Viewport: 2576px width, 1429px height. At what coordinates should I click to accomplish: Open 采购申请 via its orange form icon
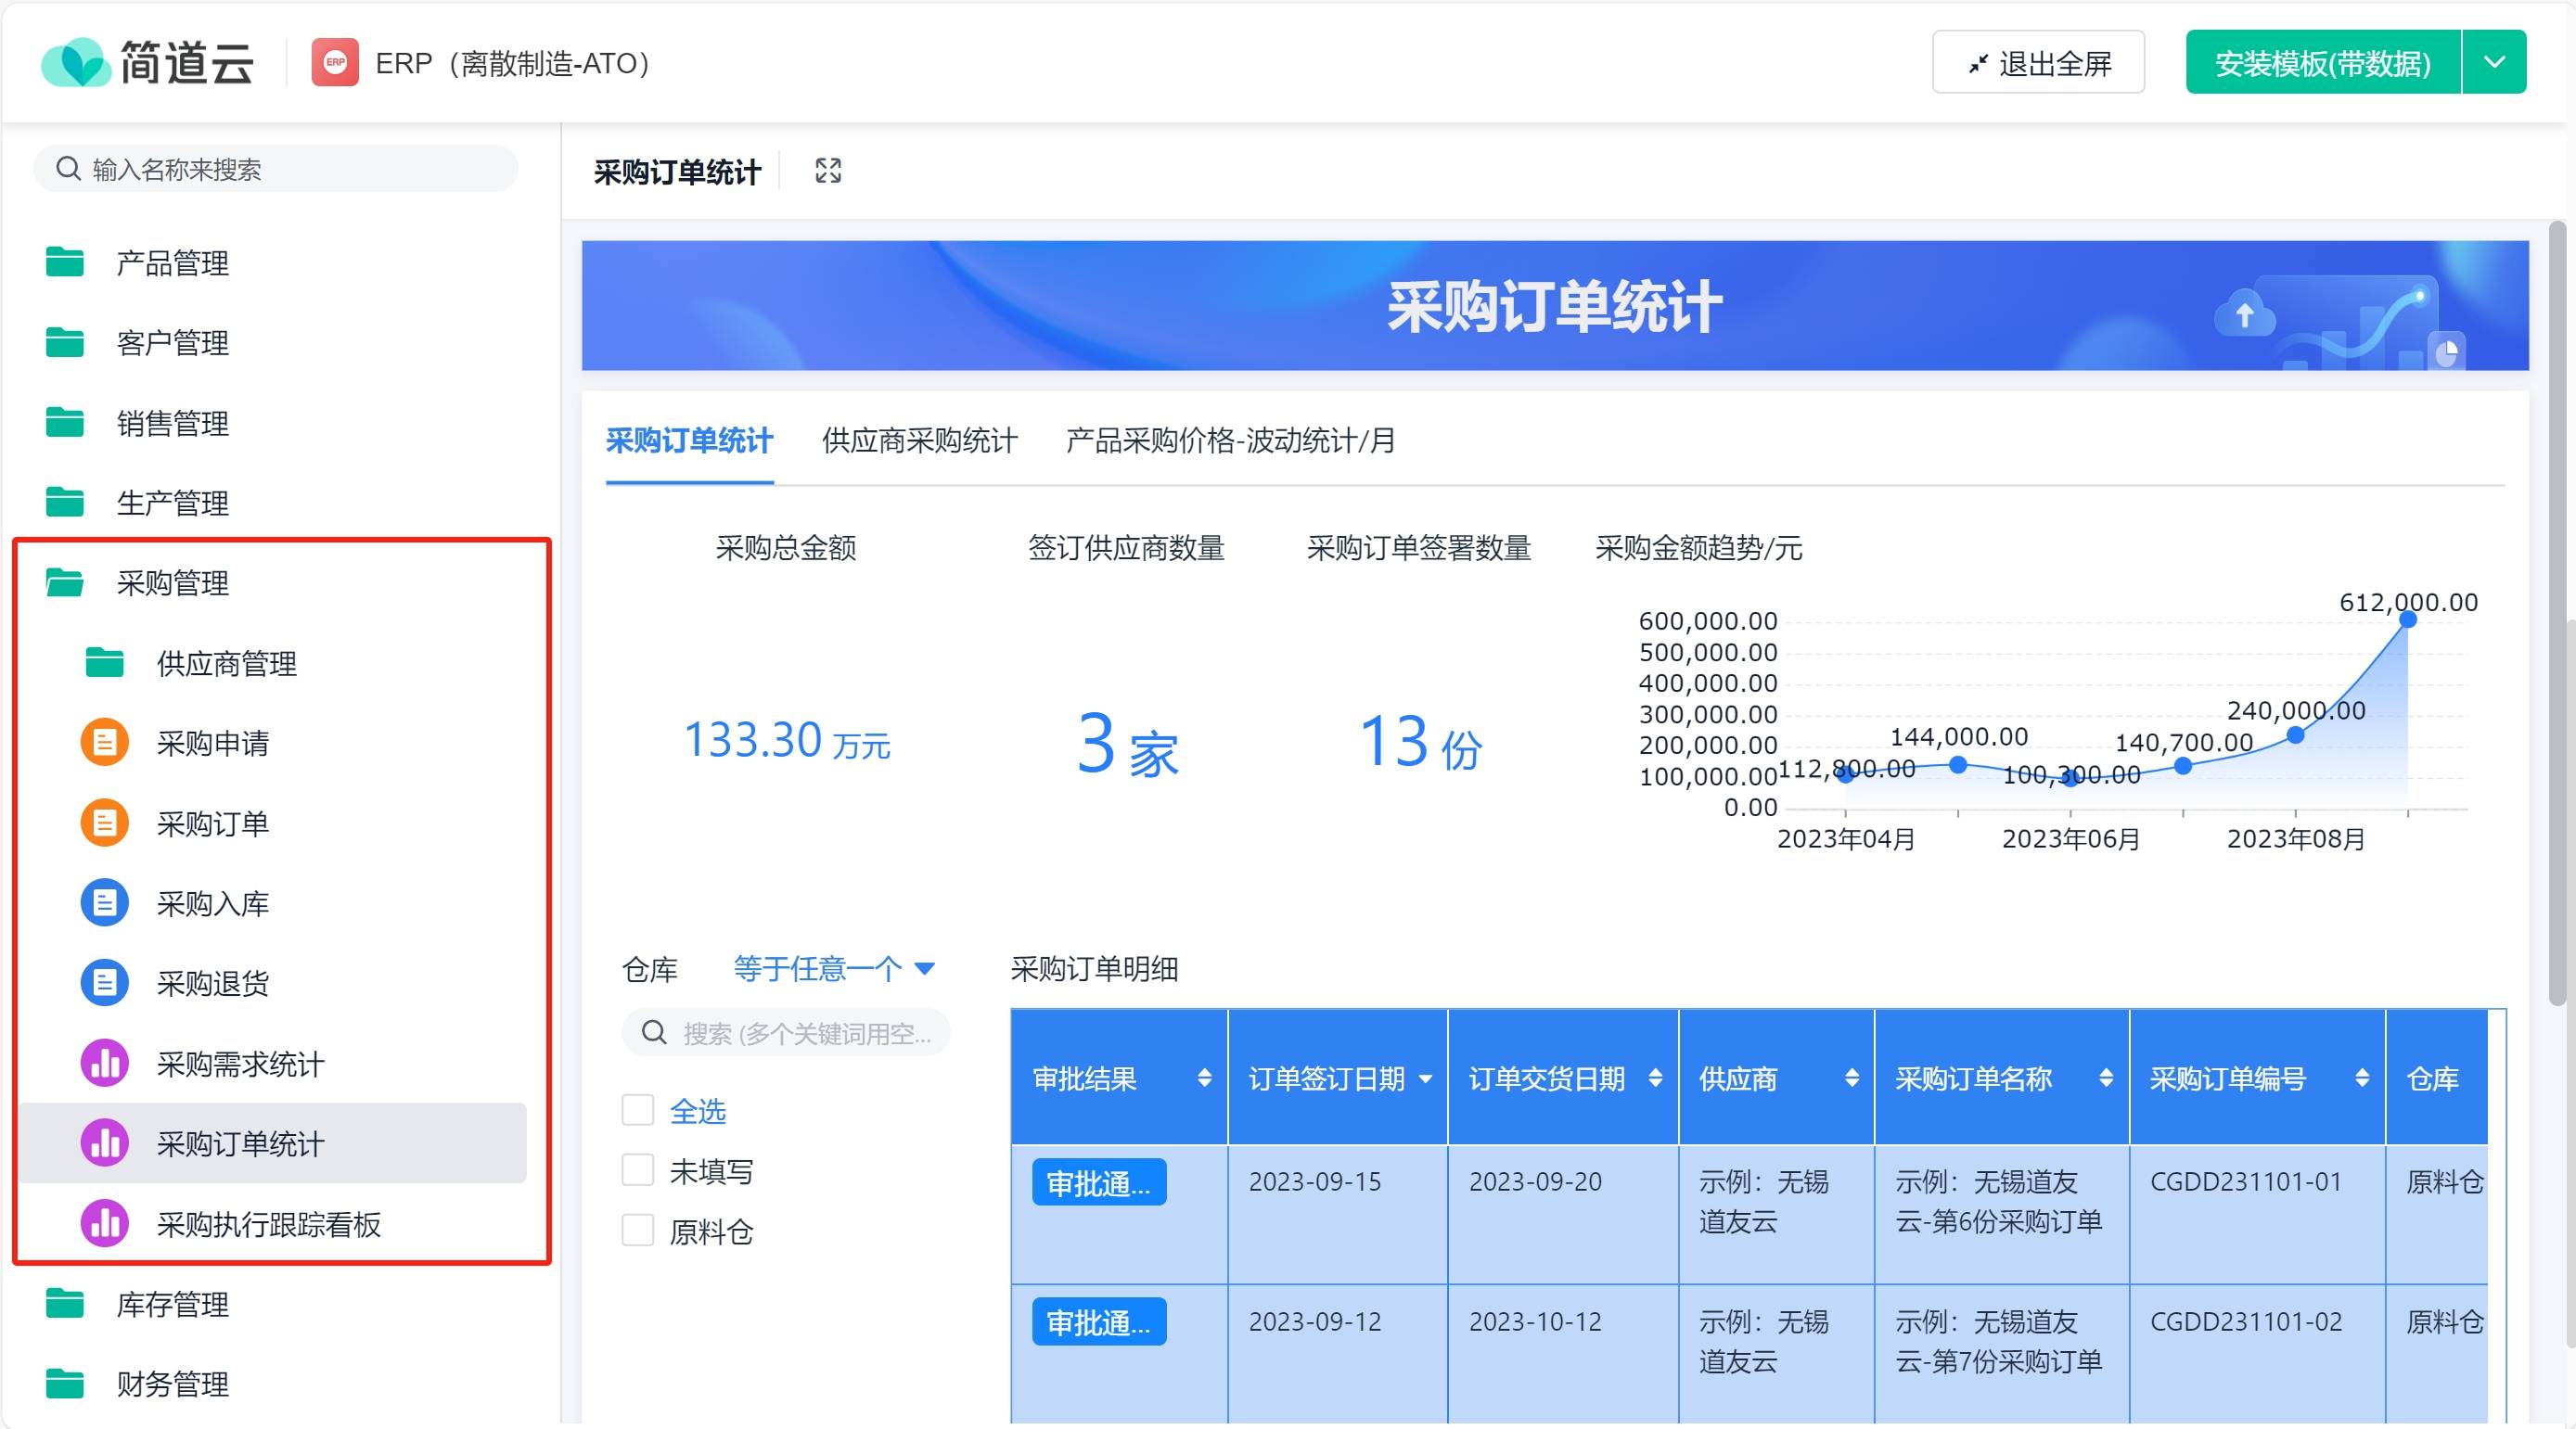pos(104,742)
